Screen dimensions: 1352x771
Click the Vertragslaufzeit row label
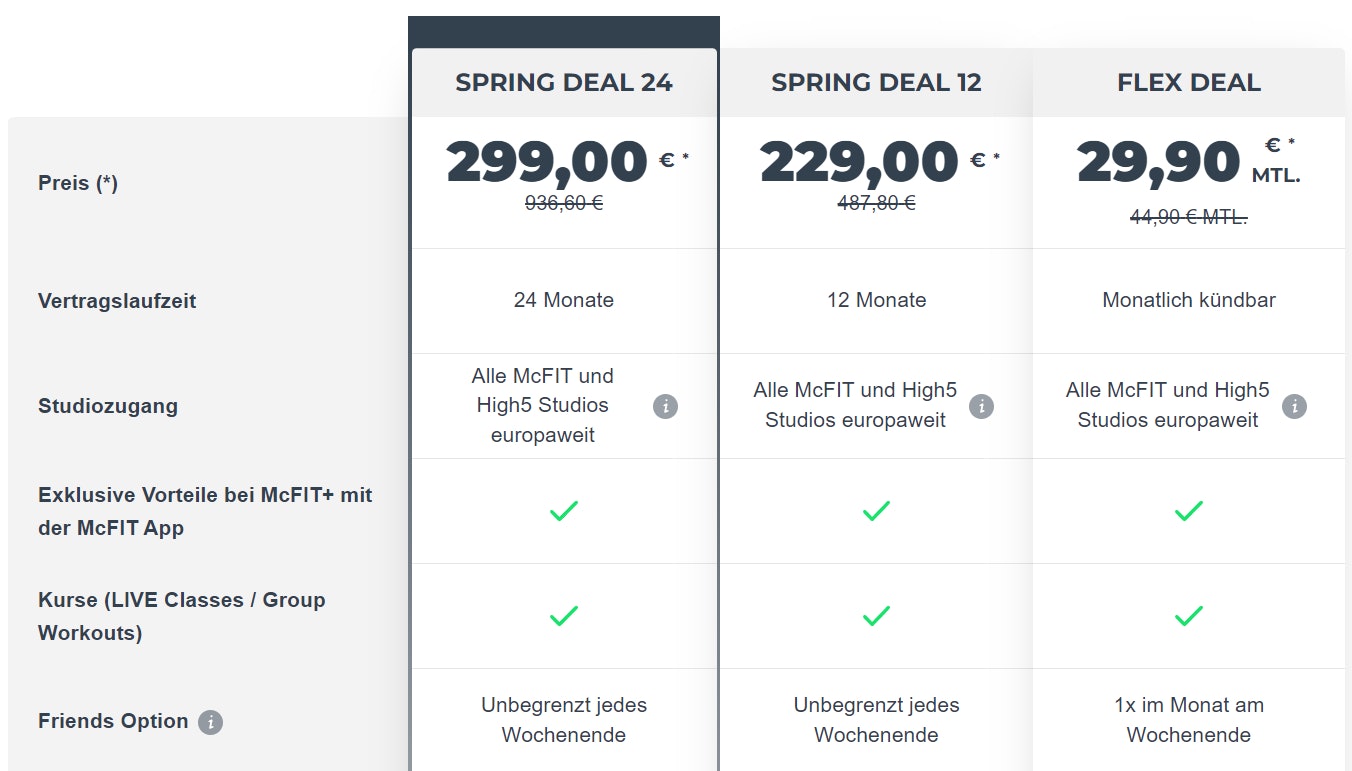coord(117,301)
